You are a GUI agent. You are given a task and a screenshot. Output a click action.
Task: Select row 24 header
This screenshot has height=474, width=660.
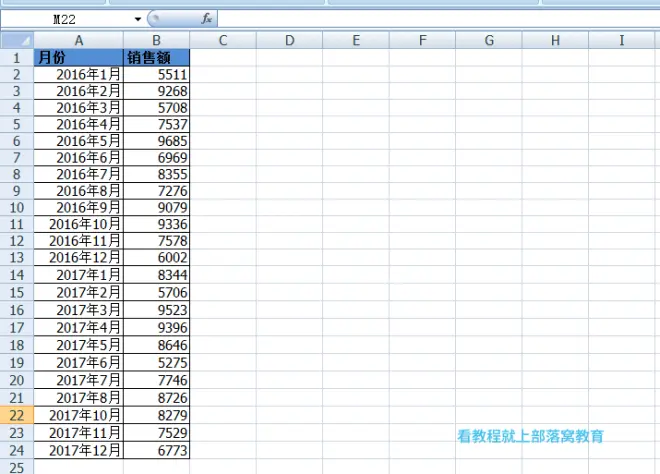[17, 450]
